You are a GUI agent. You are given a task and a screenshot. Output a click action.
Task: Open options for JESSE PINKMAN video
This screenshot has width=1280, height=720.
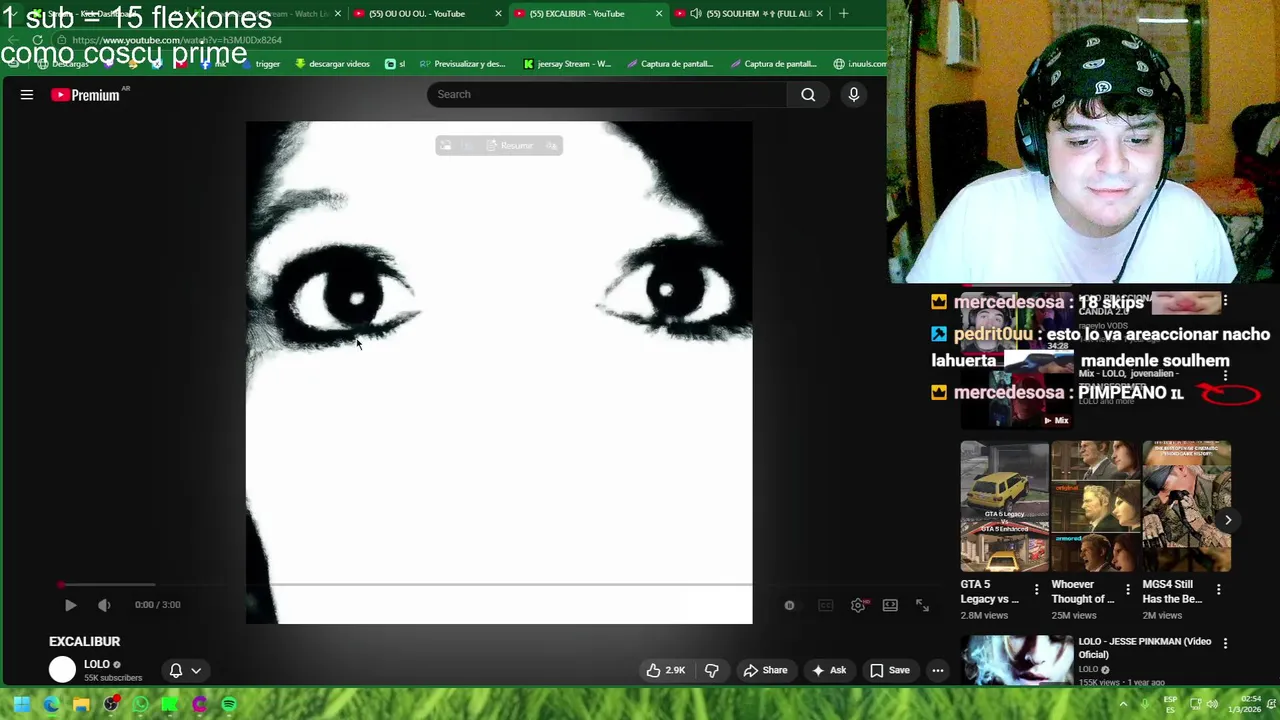click(1225, 644)
